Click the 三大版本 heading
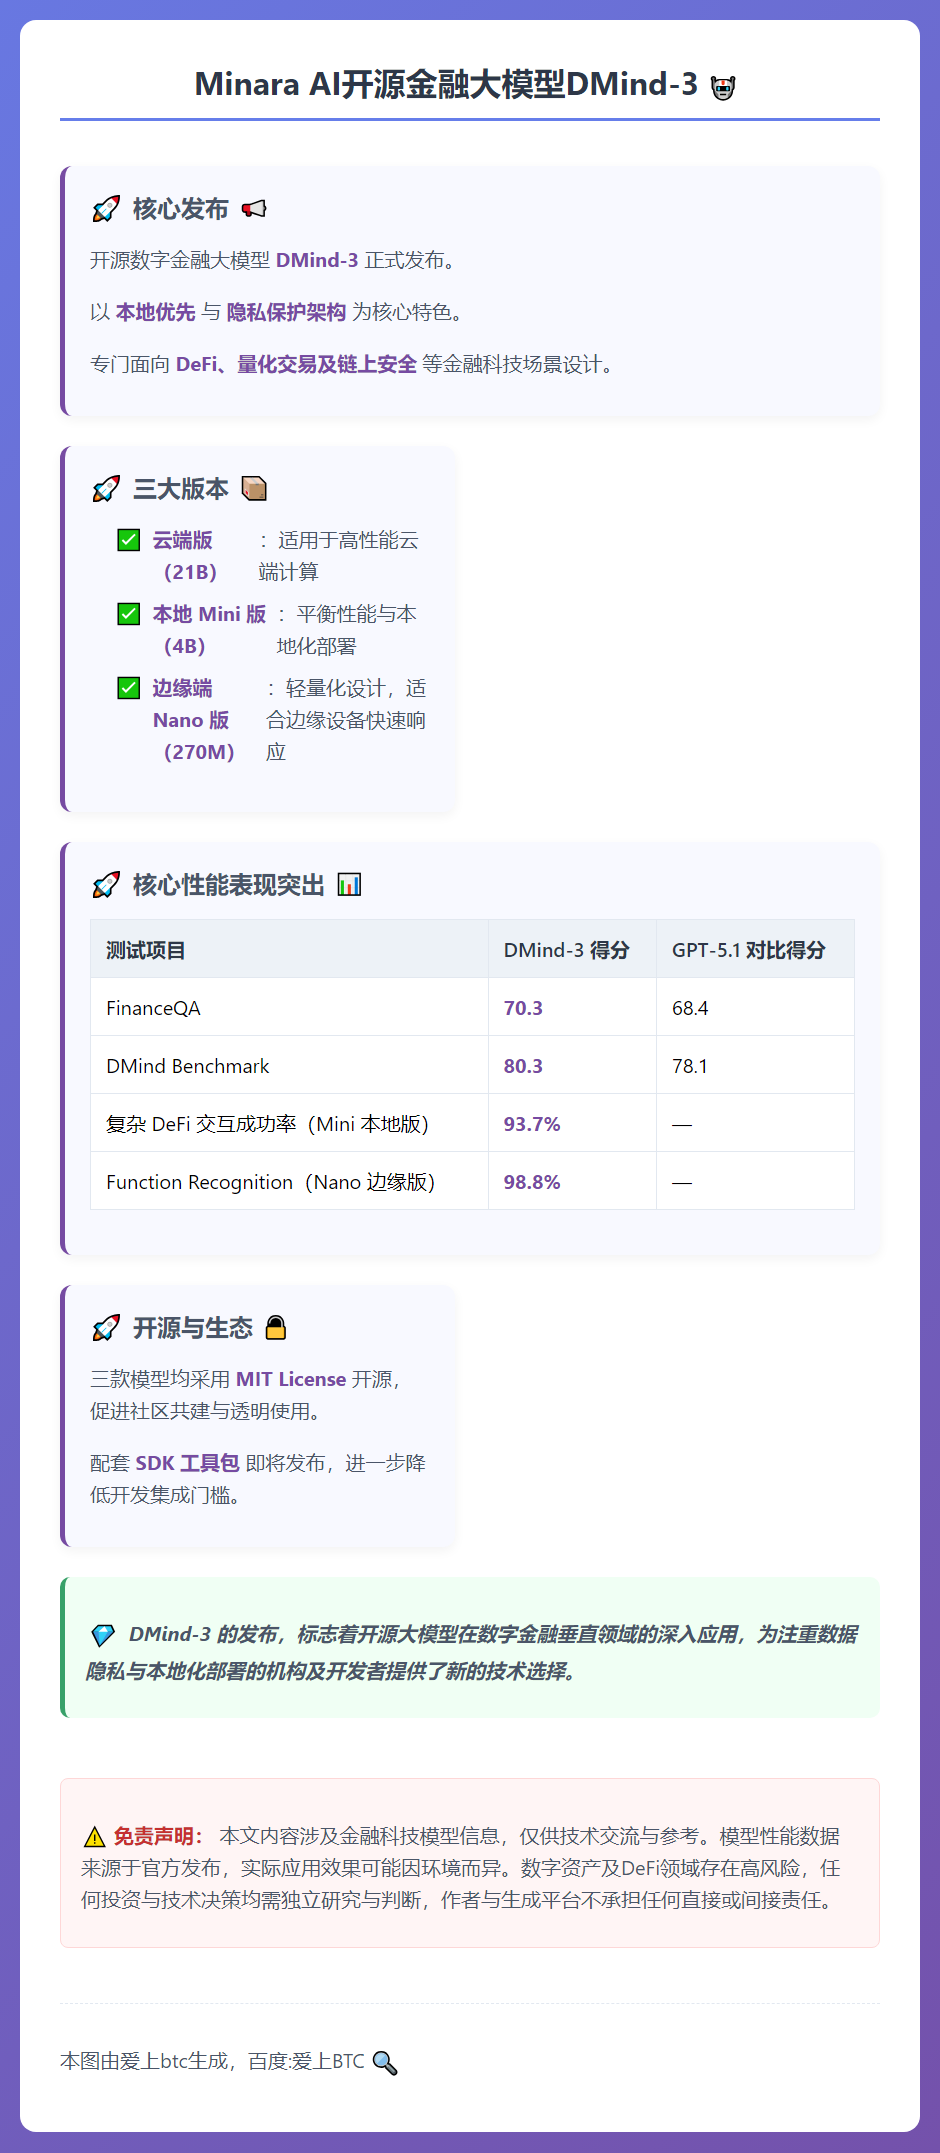Screen dimensions: 940x2153 (181, 489)
